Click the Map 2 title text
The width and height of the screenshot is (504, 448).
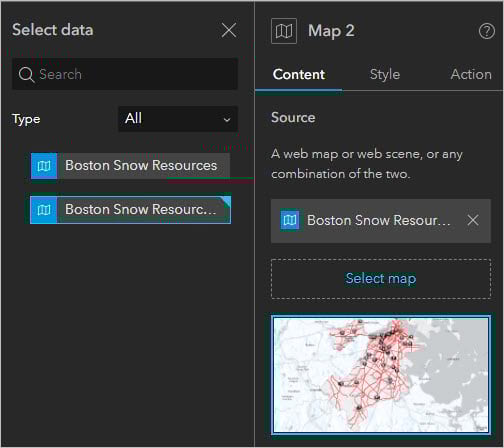331,31
